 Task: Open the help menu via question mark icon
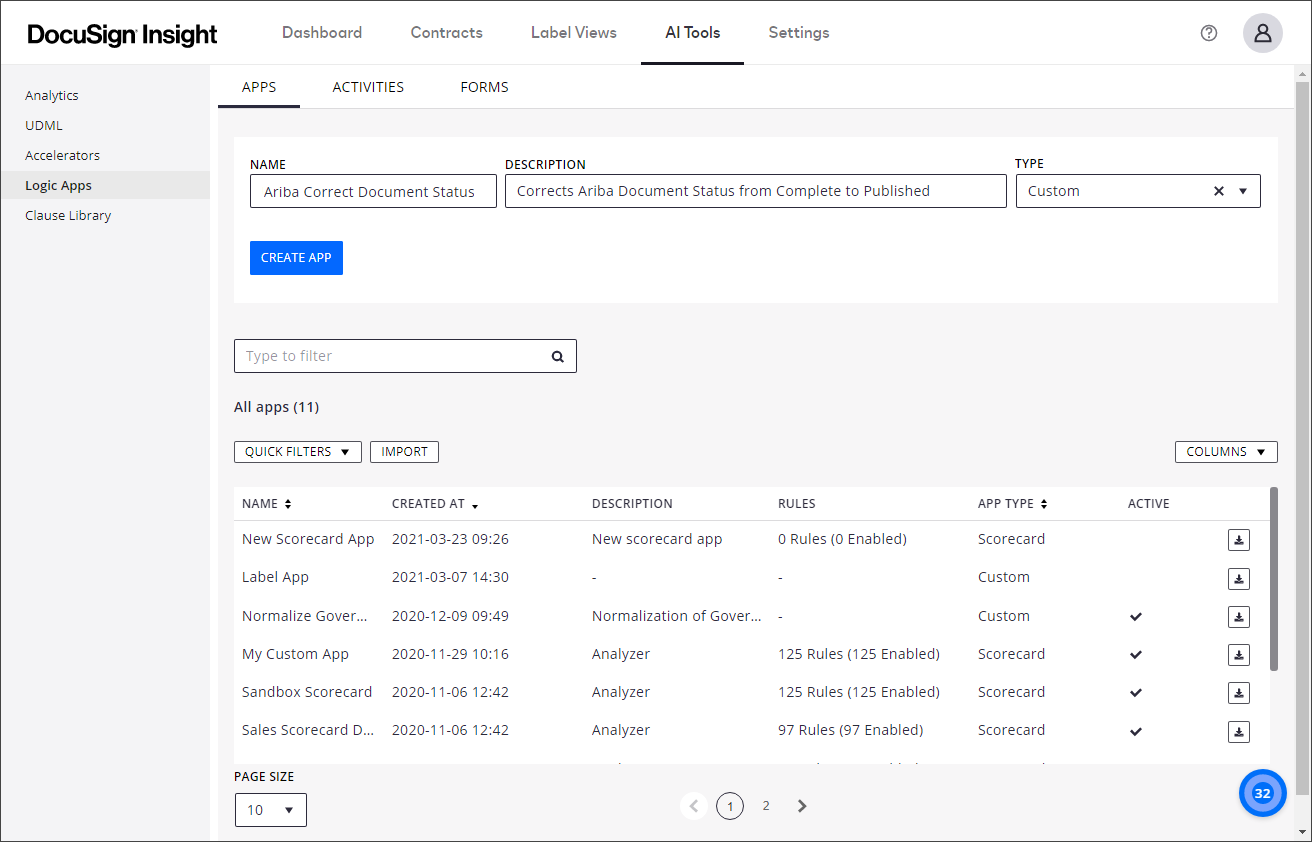click(1208, 33)
